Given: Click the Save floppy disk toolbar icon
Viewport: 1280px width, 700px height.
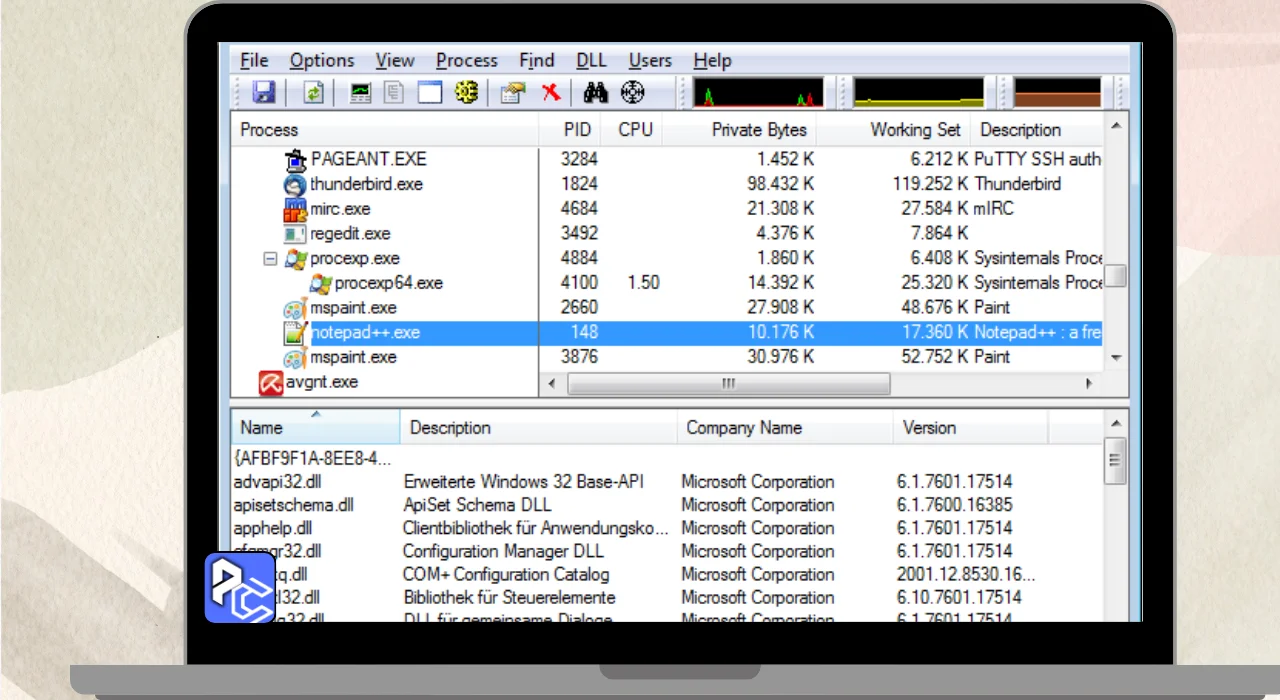Looking at the screenshot, I should tap(264, 93).
